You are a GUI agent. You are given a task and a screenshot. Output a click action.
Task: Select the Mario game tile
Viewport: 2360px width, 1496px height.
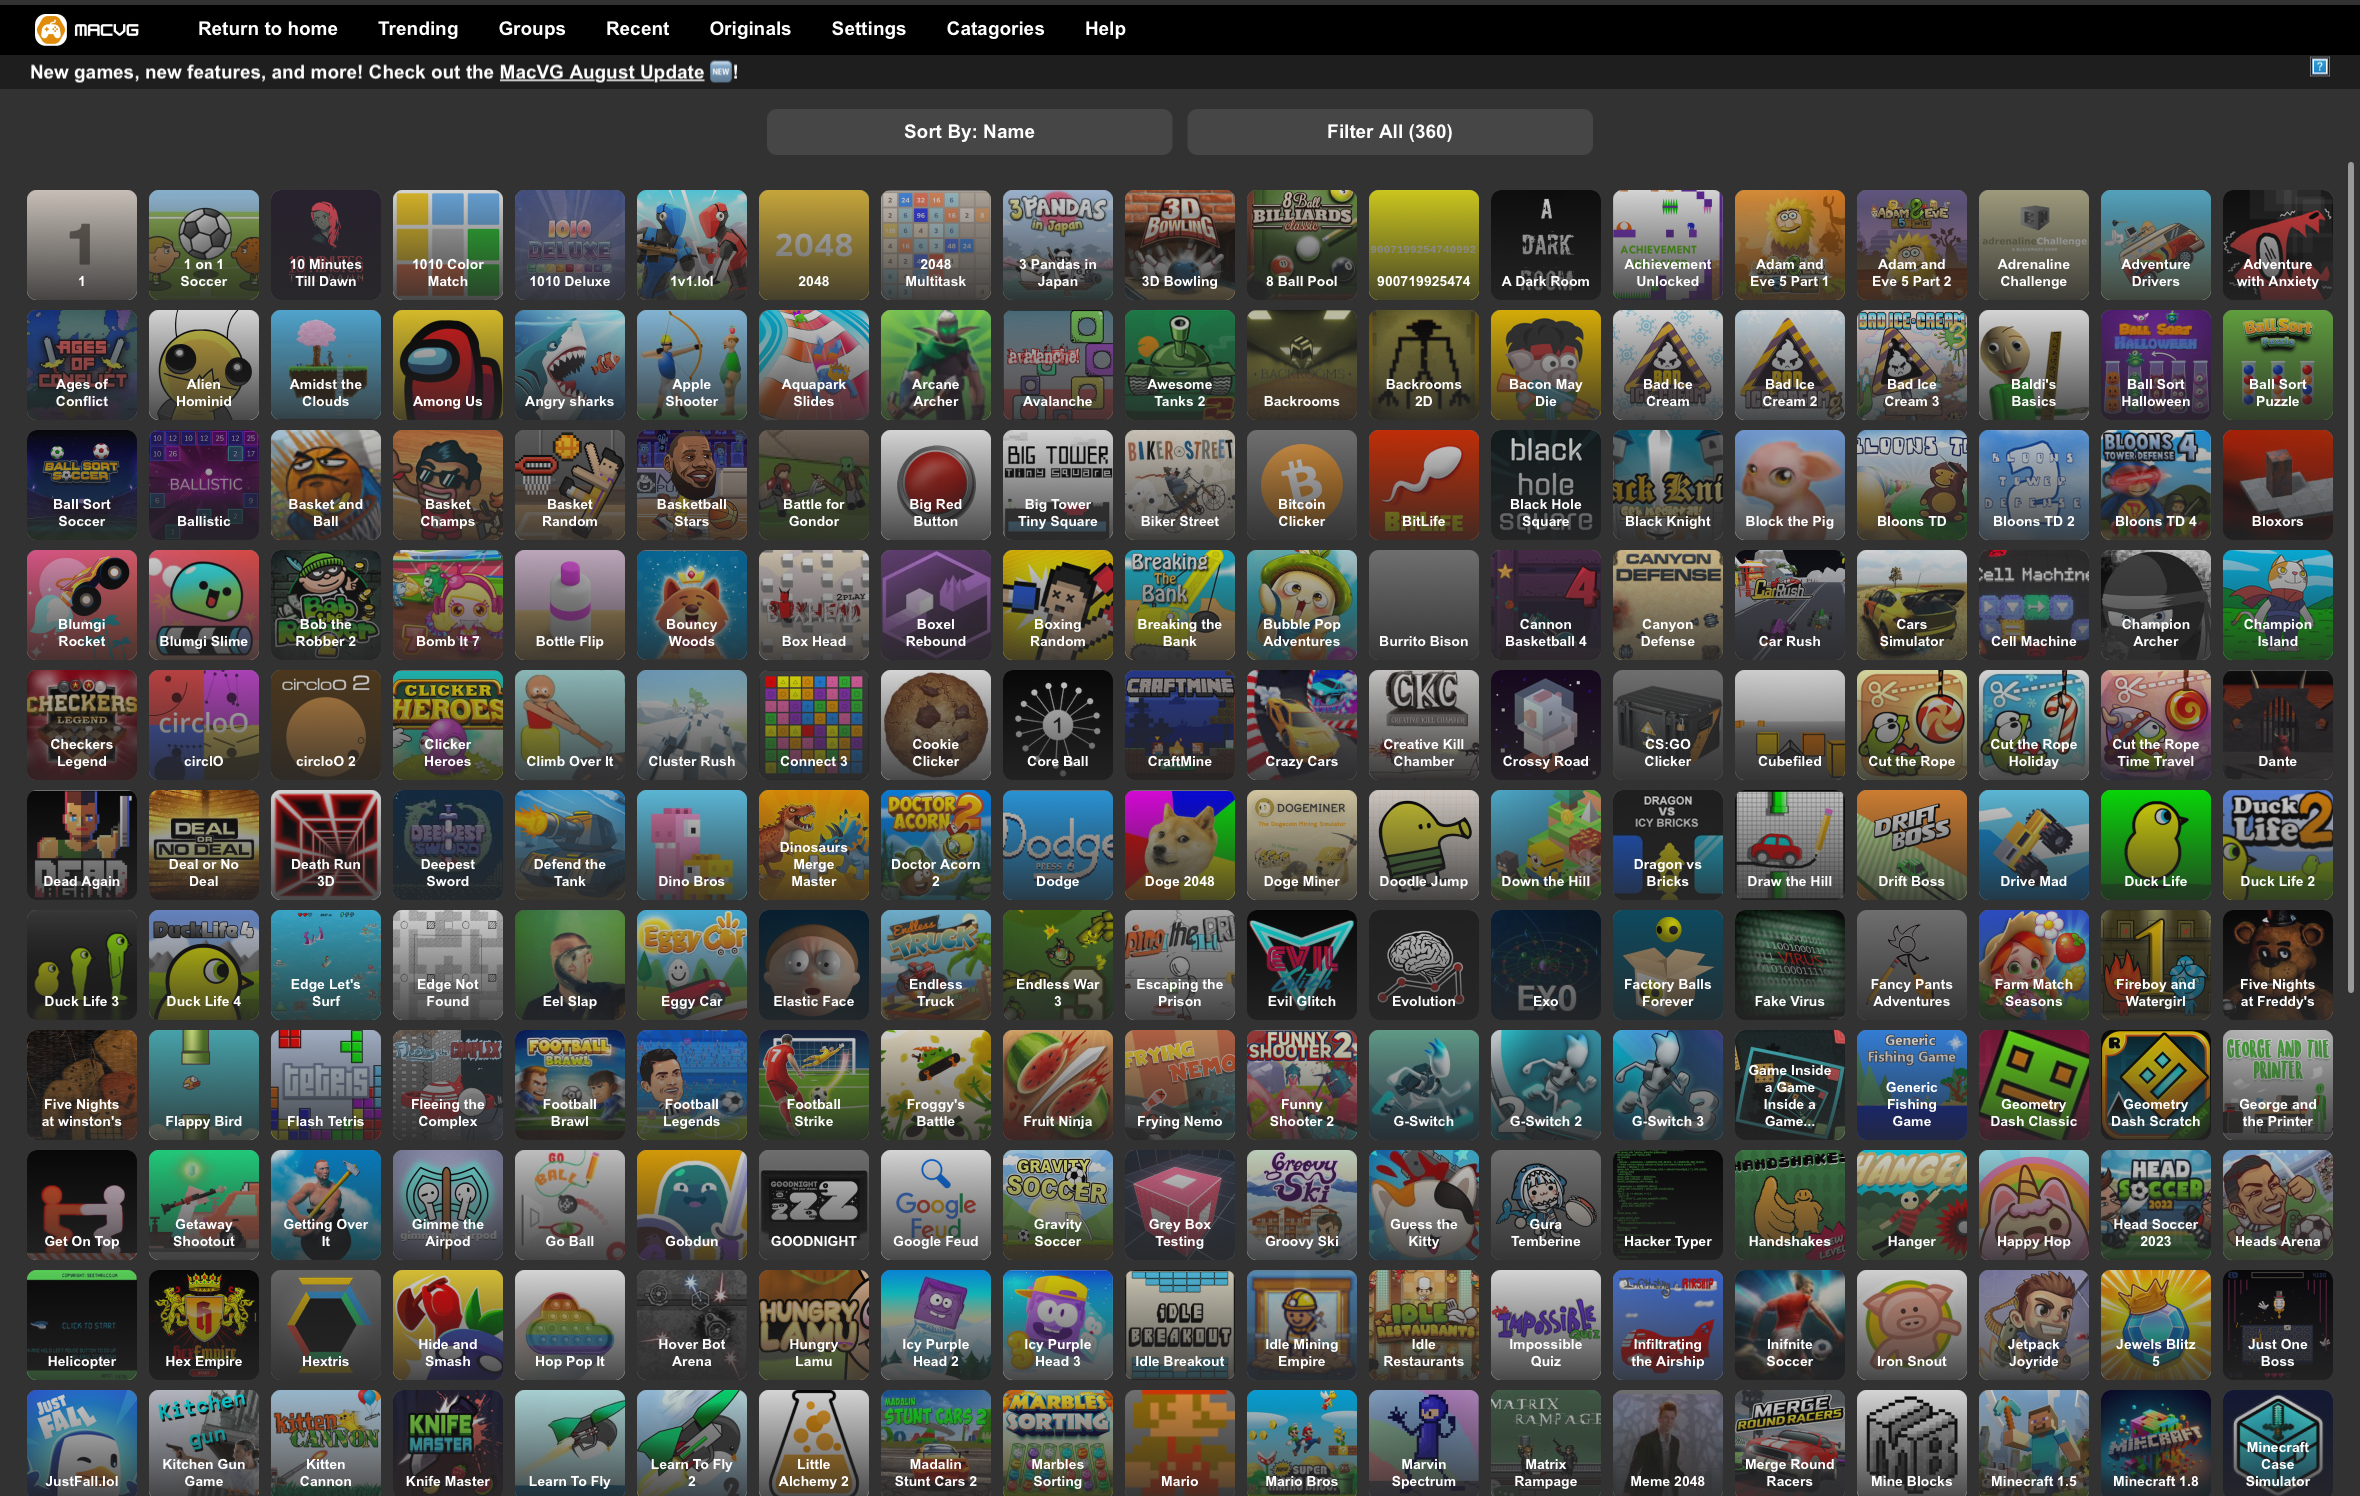tap(1180, 1443)
